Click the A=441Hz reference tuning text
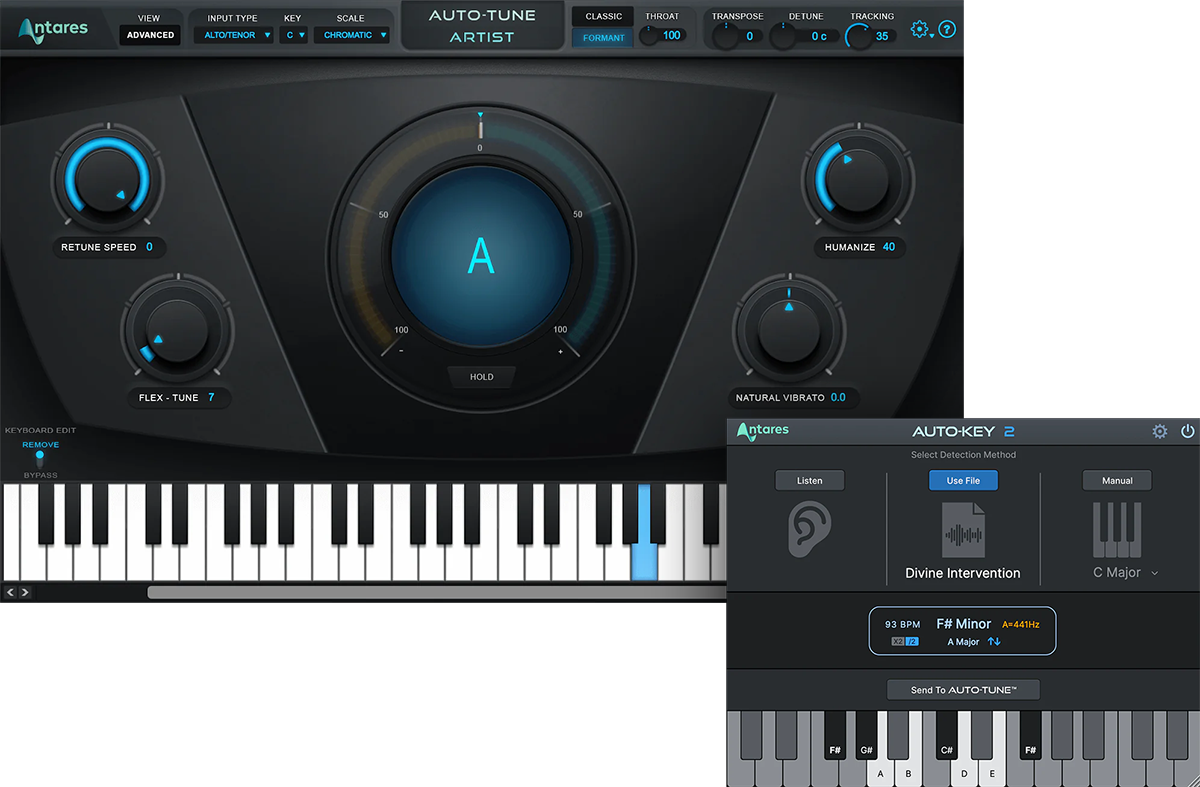Viewport: 1200px width, 787px height. 1021,625
